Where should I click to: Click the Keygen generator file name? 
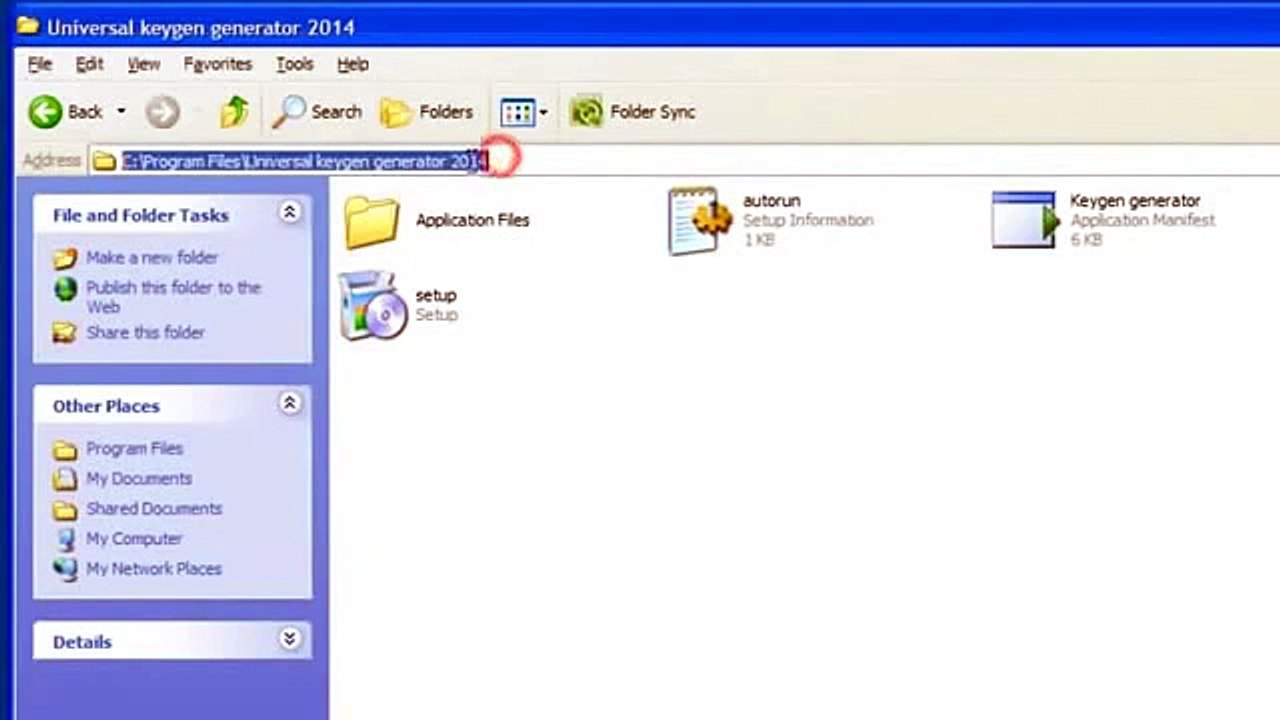coord(1135,201)
